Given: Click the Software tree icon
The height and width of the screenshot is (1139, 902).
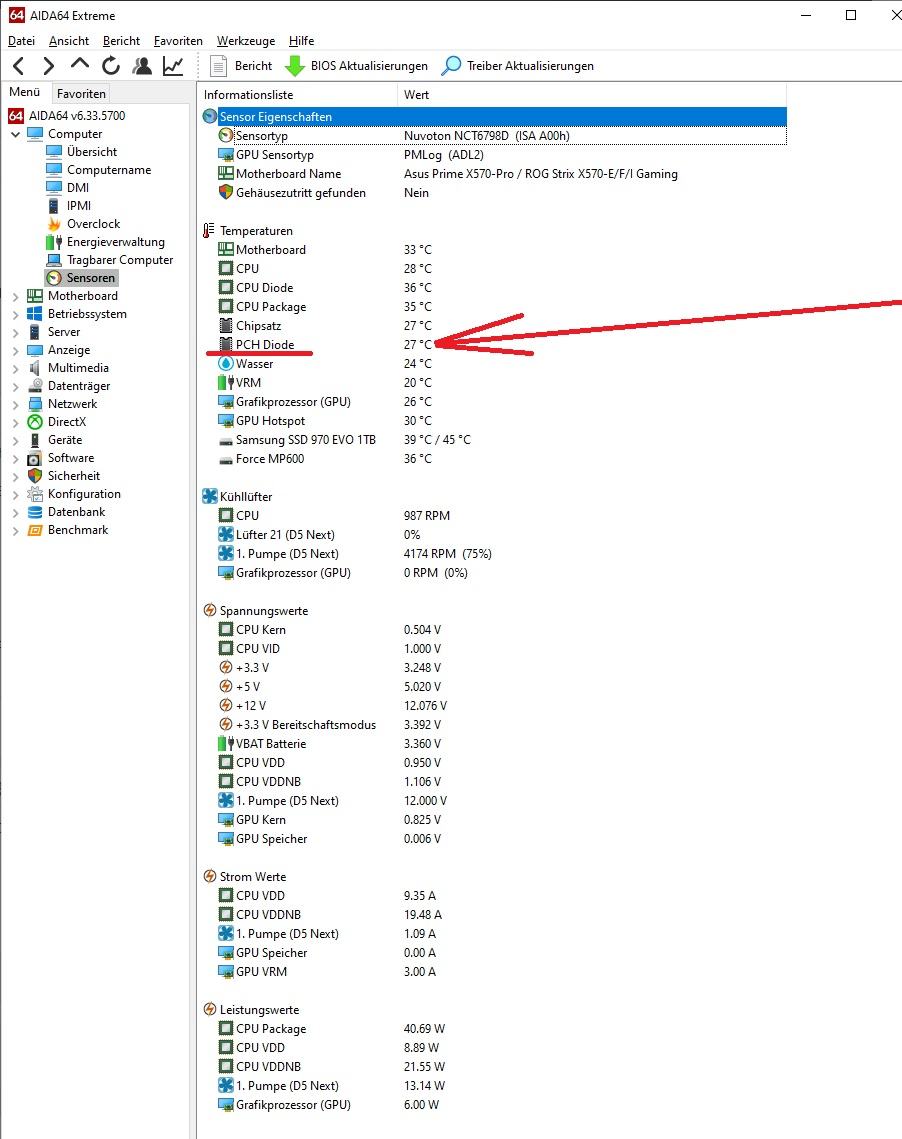Looking at the screenshot, I should [x=35, y=458].
